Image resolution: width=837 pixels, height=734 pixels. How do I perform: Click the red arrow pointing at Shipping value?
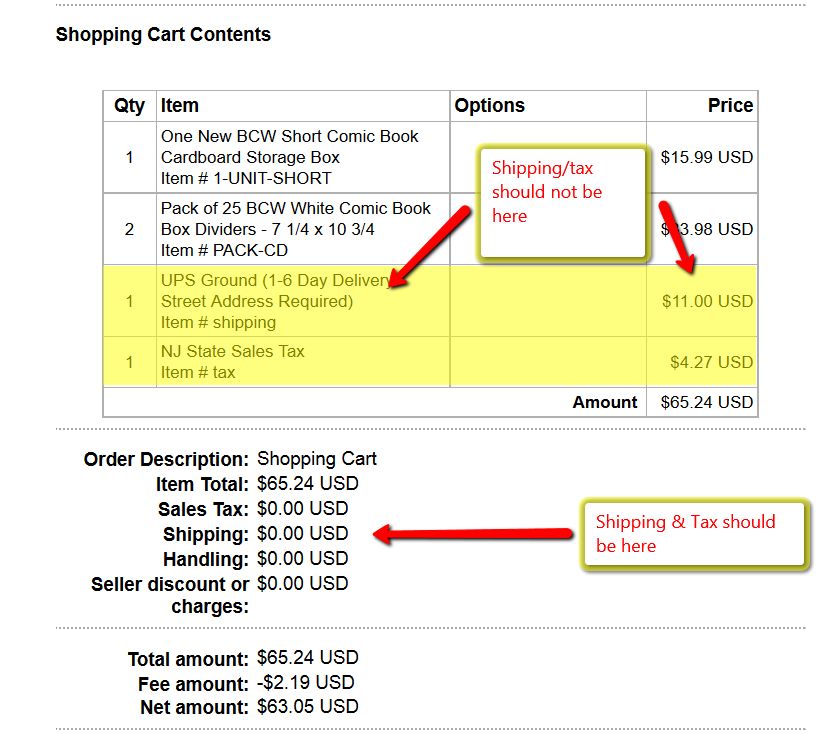pyautogui.click(x=472, y=534)
